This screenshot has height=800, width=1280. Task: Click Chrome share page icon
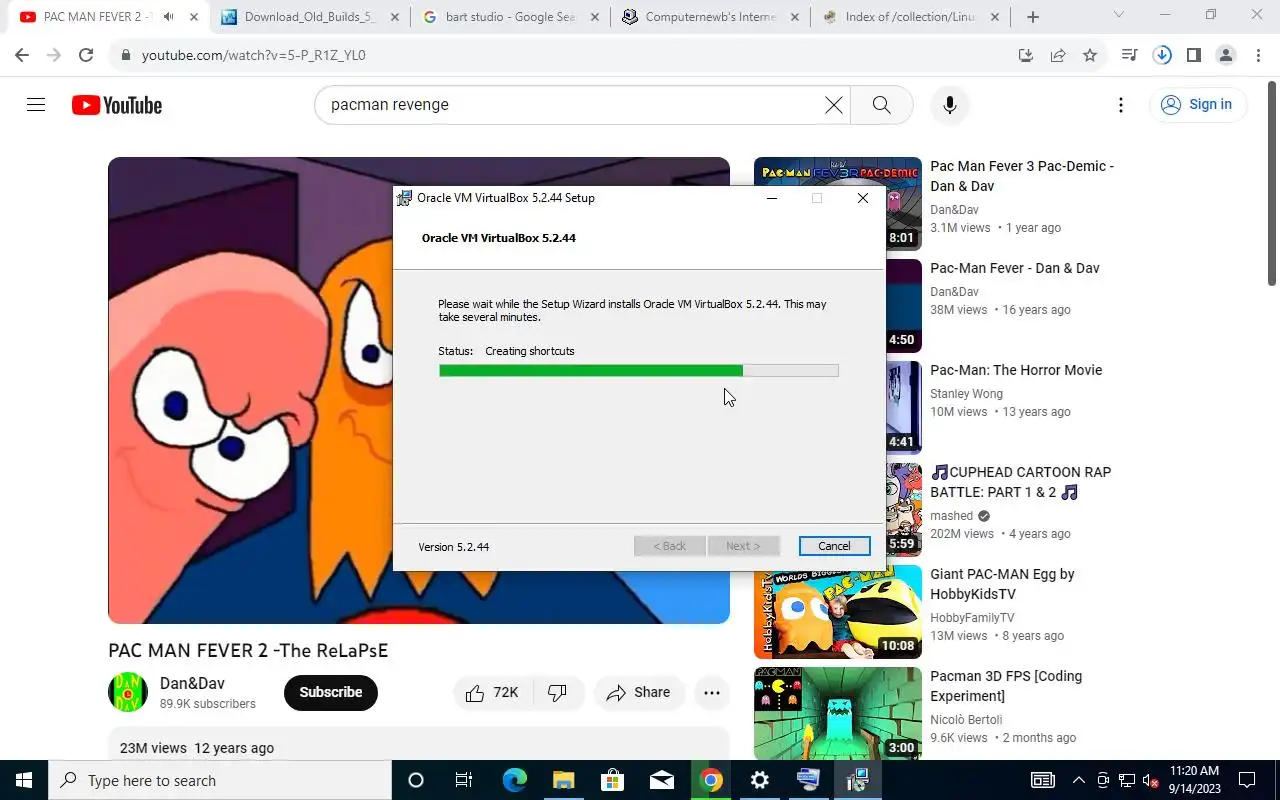(1058, 55)
